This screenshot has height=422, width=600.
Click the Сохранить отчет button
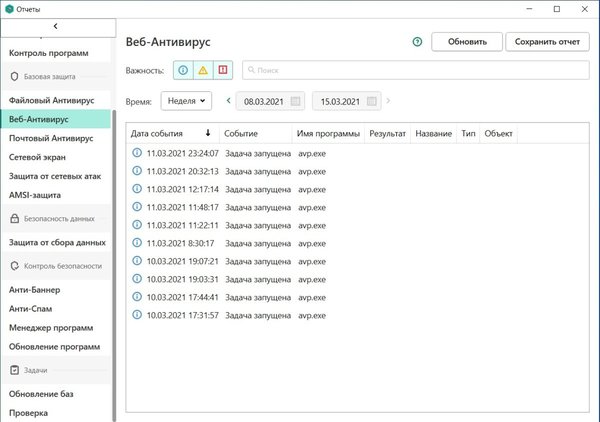(x=545, y=42)
